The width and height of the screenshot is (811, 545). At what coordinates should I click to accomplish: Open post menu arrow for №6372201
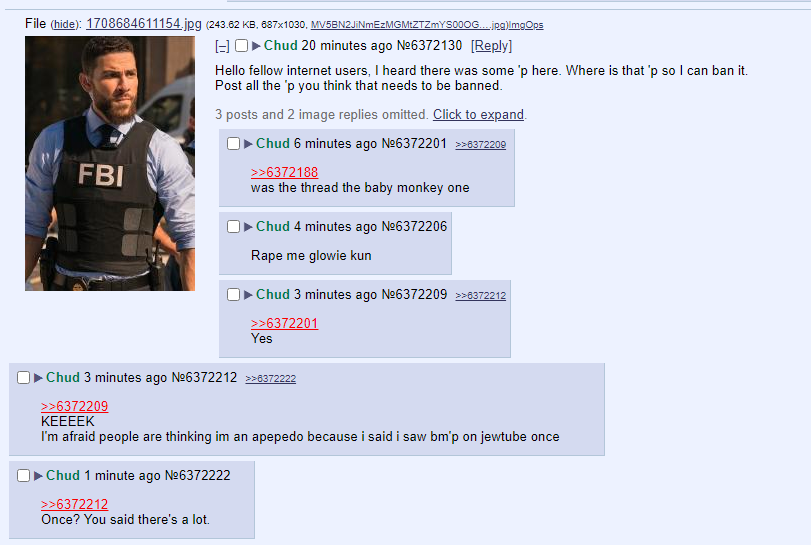click(x=248, y=144)
